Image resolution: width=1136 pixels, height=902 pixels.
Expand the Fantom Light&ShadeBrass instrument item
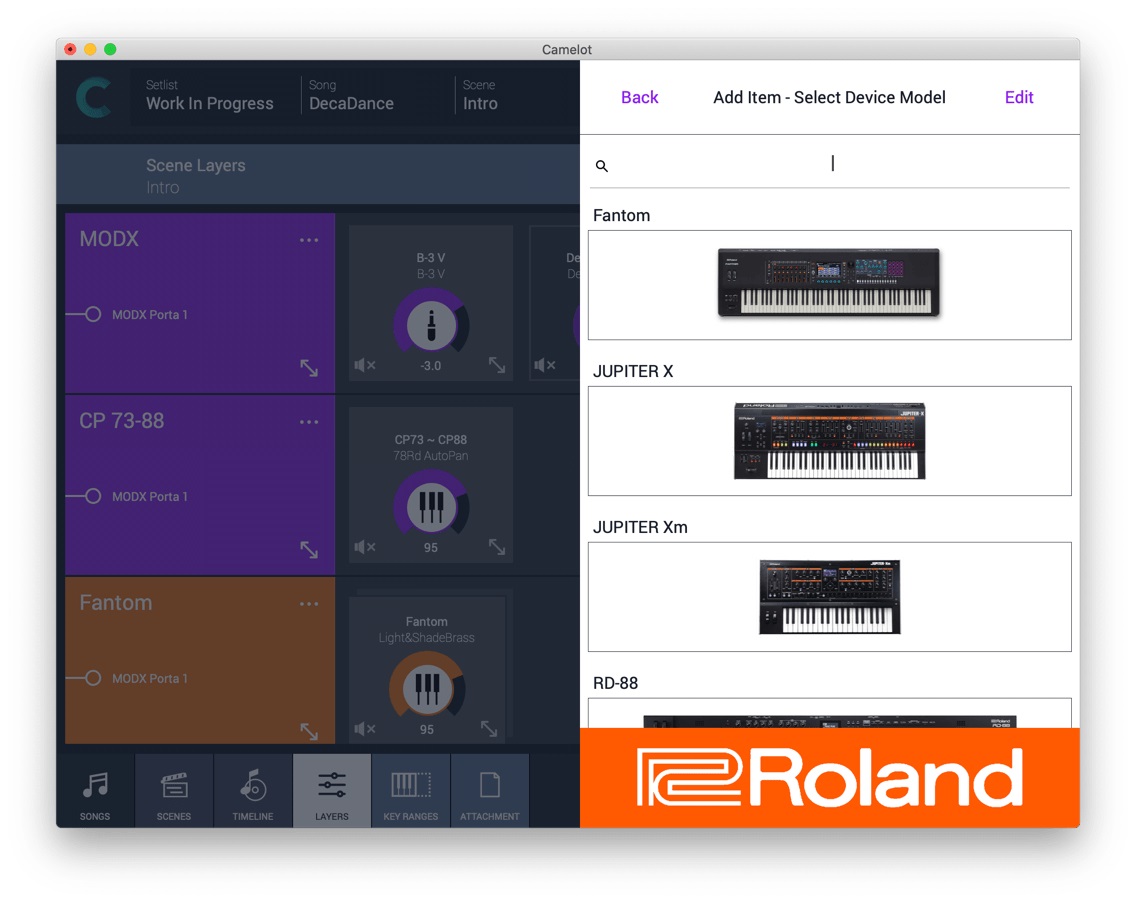point(489,729)
